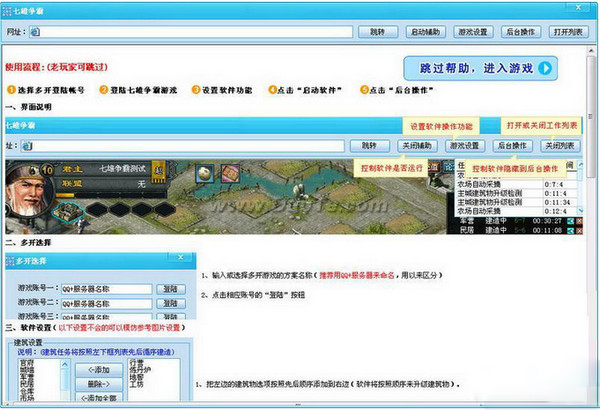This screenshot has width=600, height=410.
Task: Click up arrow of task list scrollbar
Action: point(580,165)
